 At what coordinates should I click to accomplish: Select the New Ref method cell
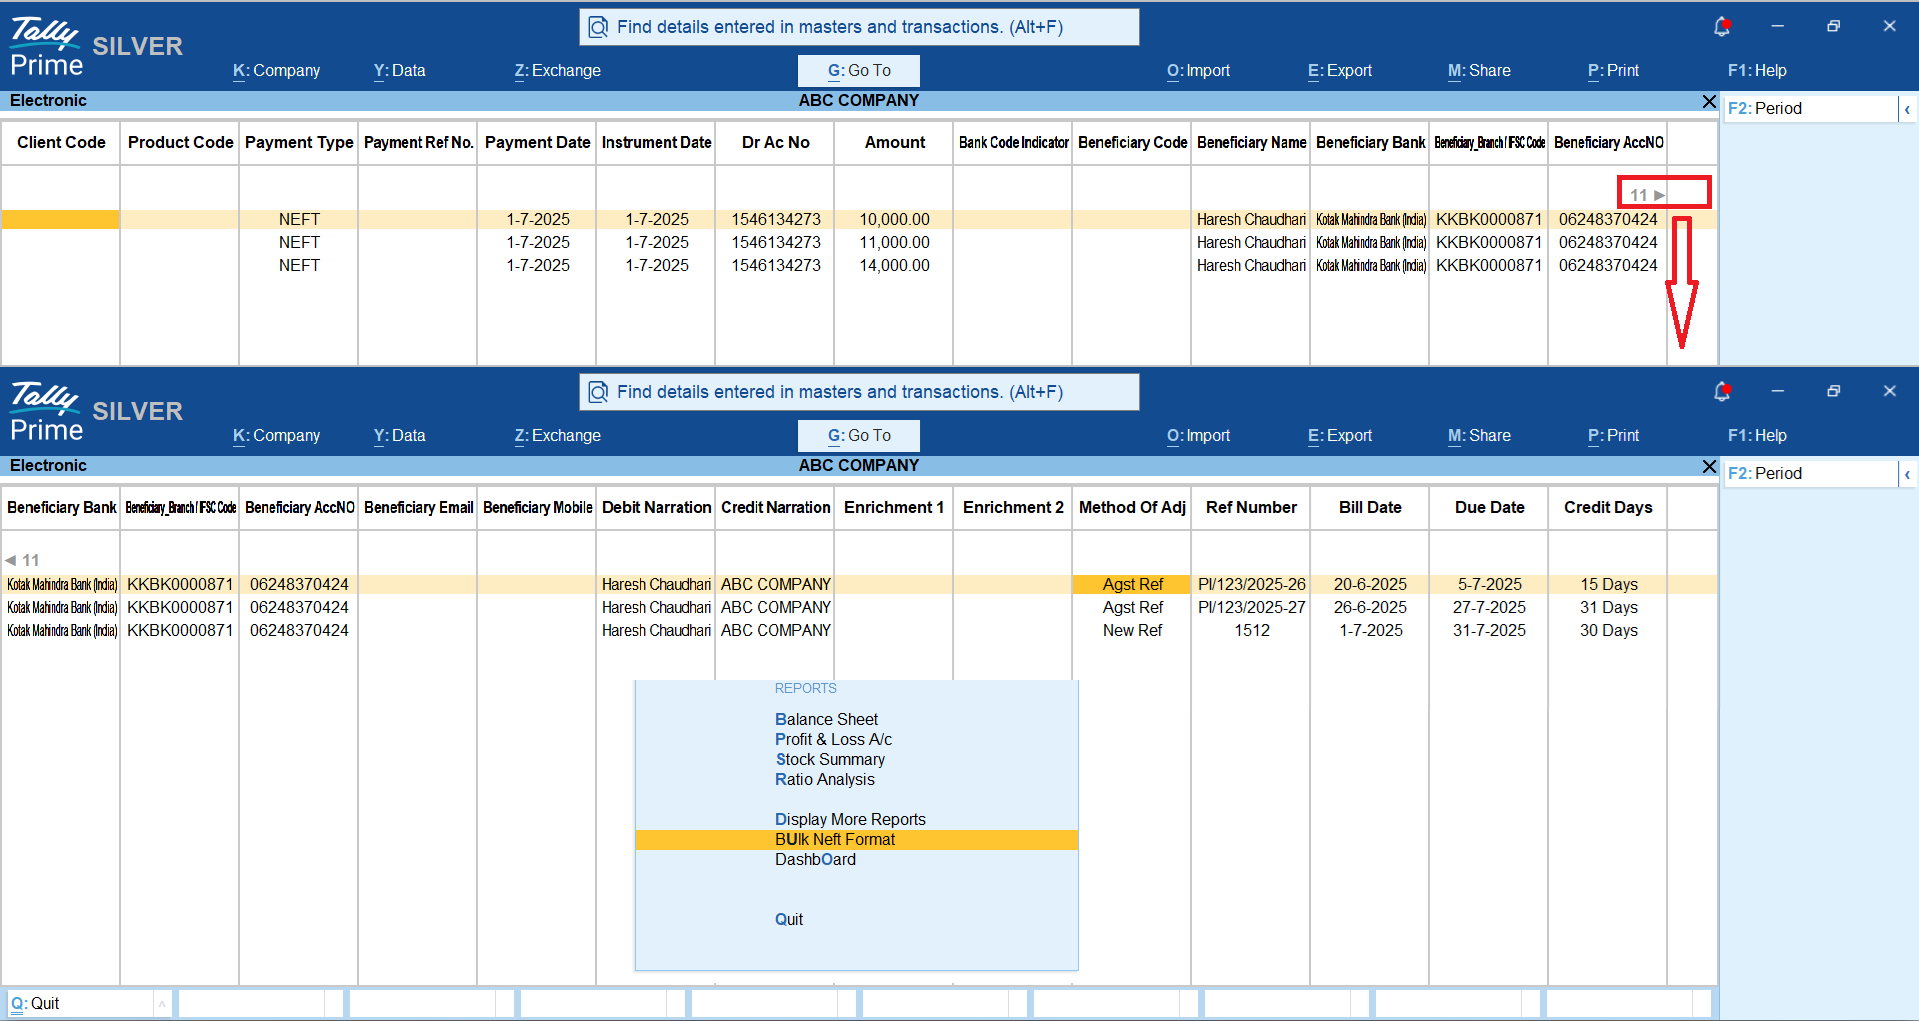1132,631
